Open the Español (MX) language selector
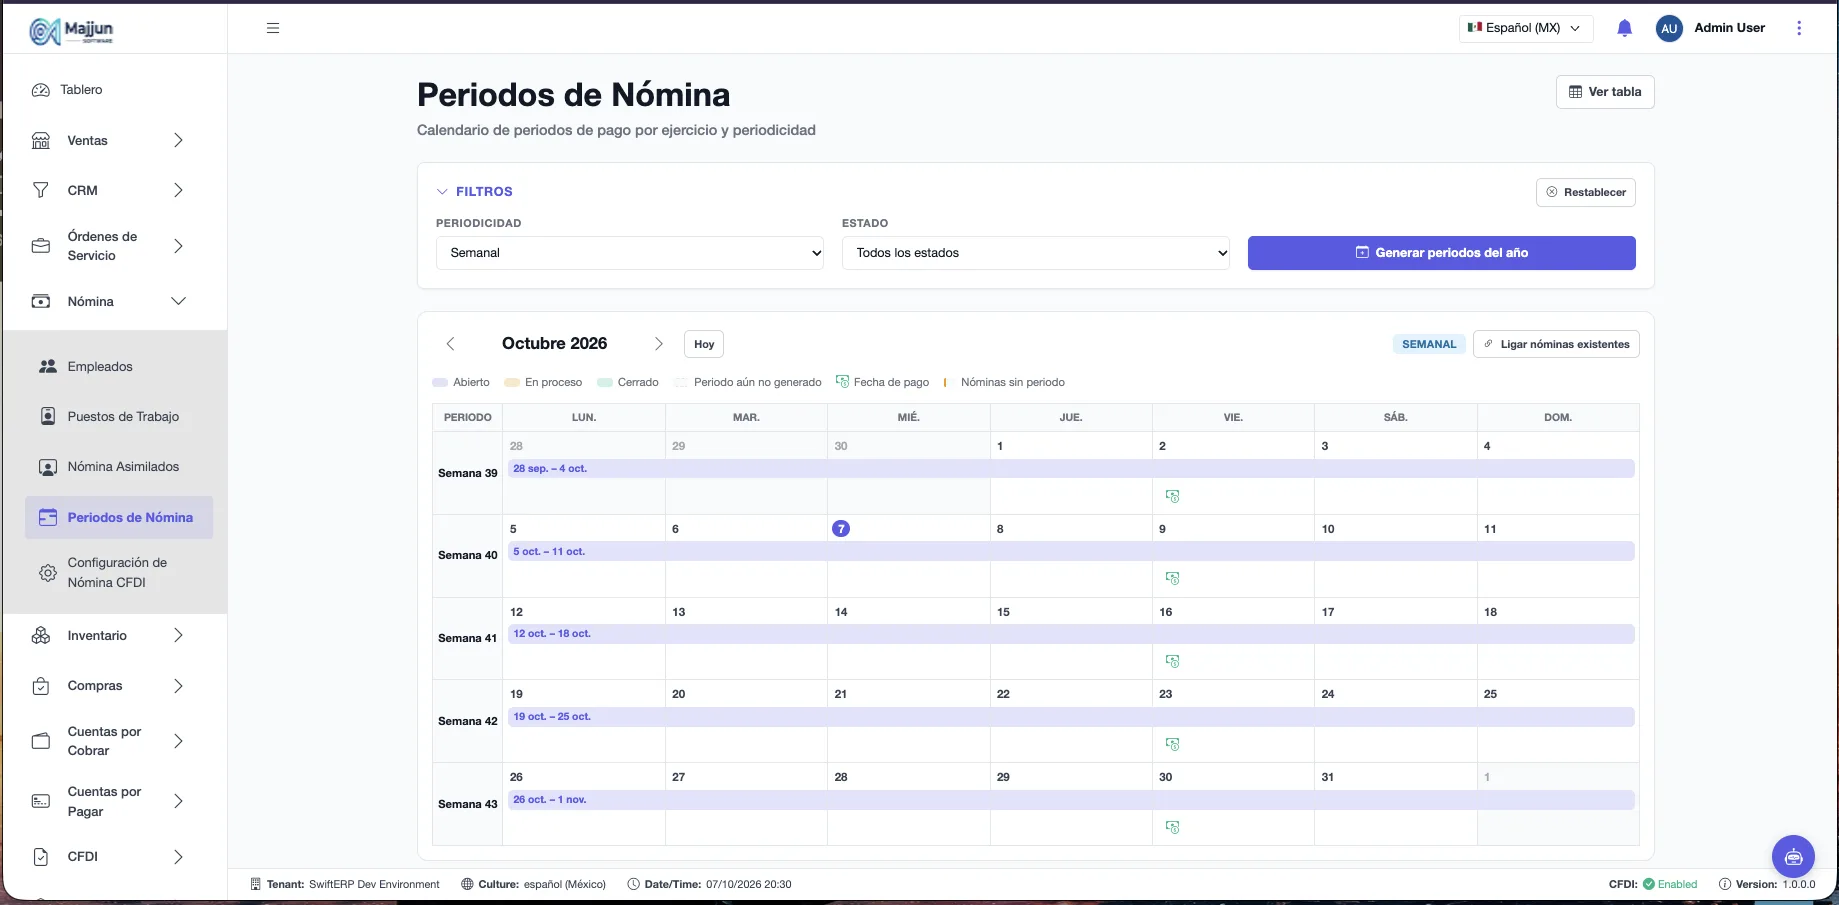 pos(1525,28)
